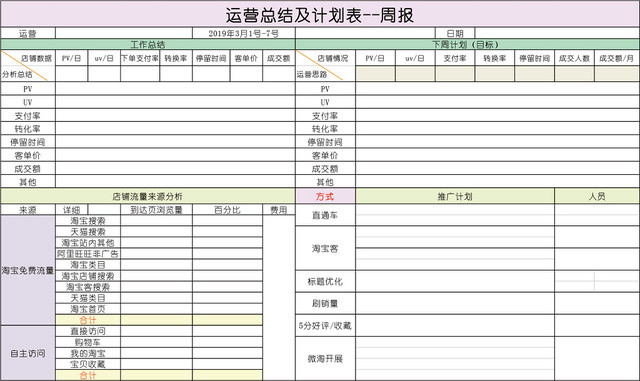
Task: Click the 成交额/月 column header
Action: [617, 58]
